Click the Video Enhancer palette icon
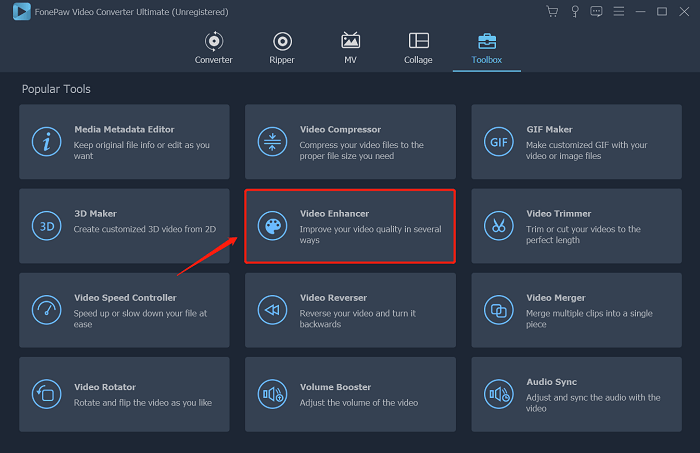This screenshot has height=453, width=700. (x=272, y=226)
